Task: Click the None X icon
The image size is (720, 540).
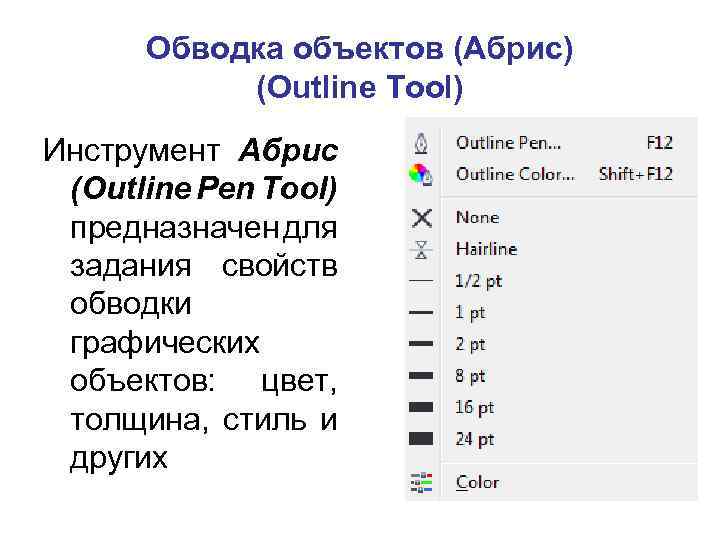Action: [422, 217]
